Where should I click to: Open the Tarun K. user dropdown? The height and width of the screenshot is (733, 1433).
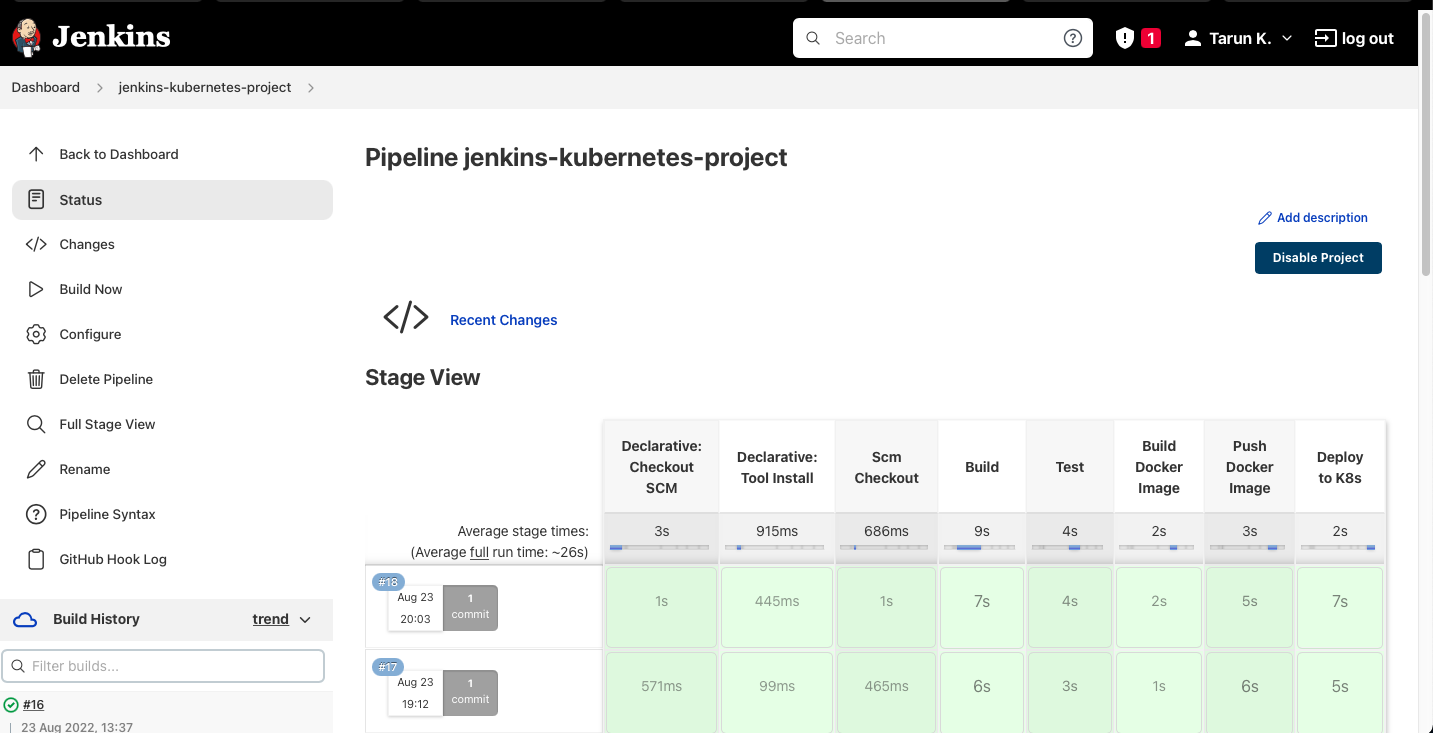tap(1237, 38)
